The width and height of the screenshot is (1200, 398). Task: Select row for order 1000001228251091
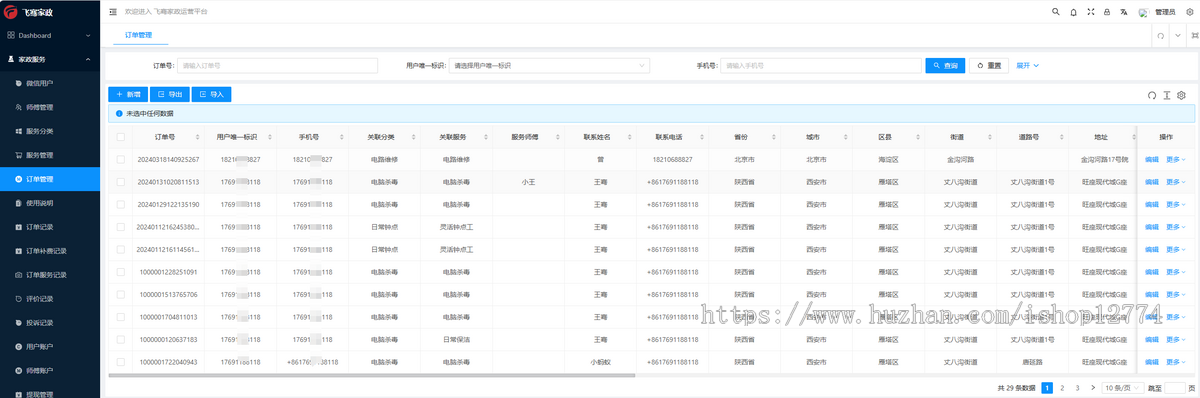pos(120,272)
